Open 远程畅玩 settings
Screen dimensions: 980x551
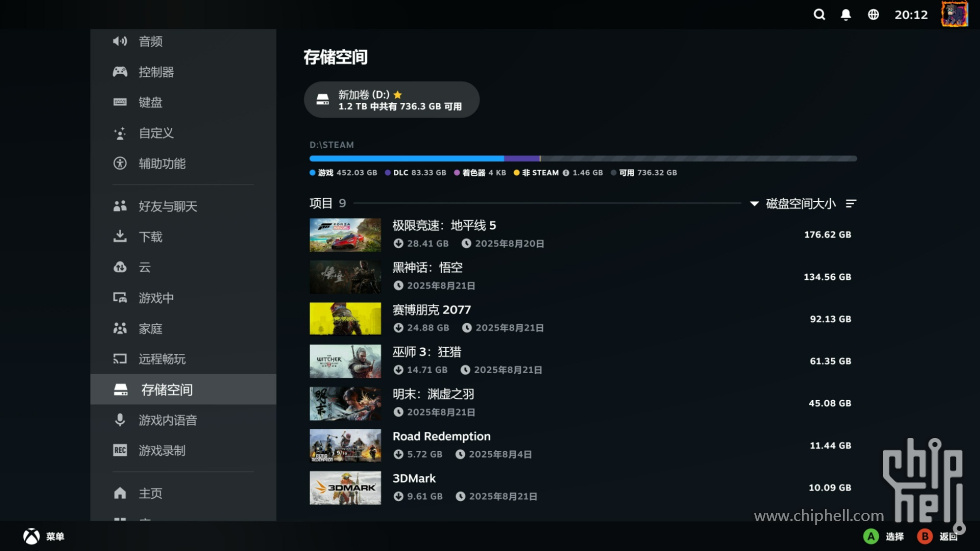[183, 359]
